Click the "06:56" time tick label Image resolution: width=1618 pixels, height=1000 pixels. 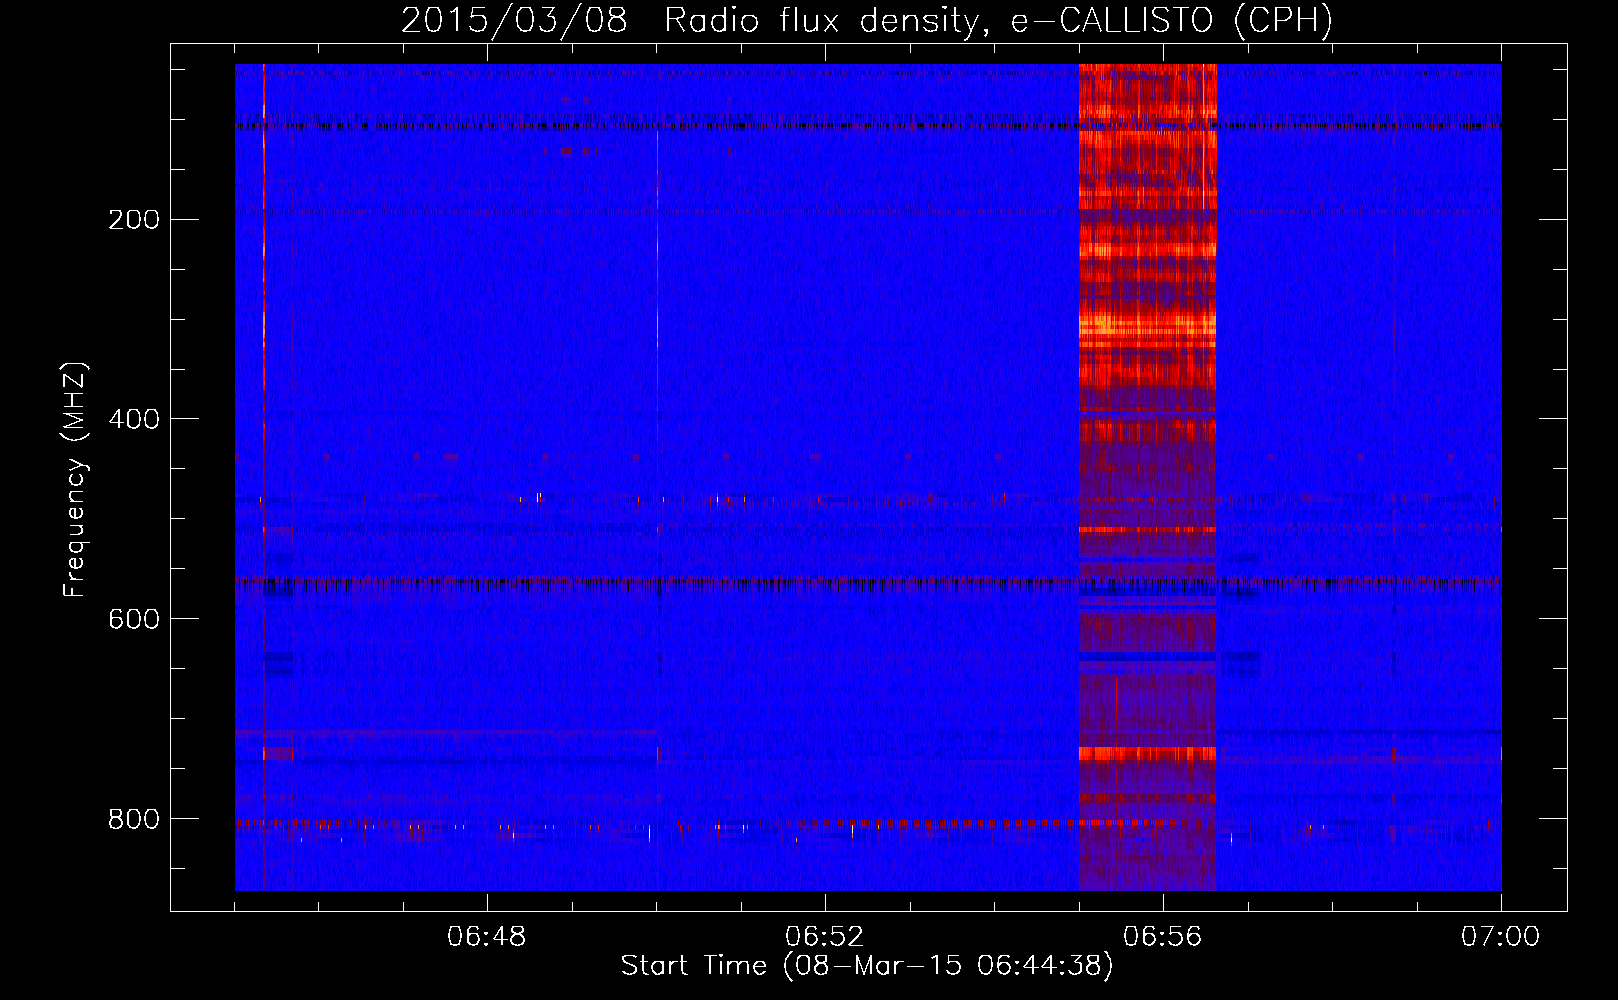pos(1163,937)
